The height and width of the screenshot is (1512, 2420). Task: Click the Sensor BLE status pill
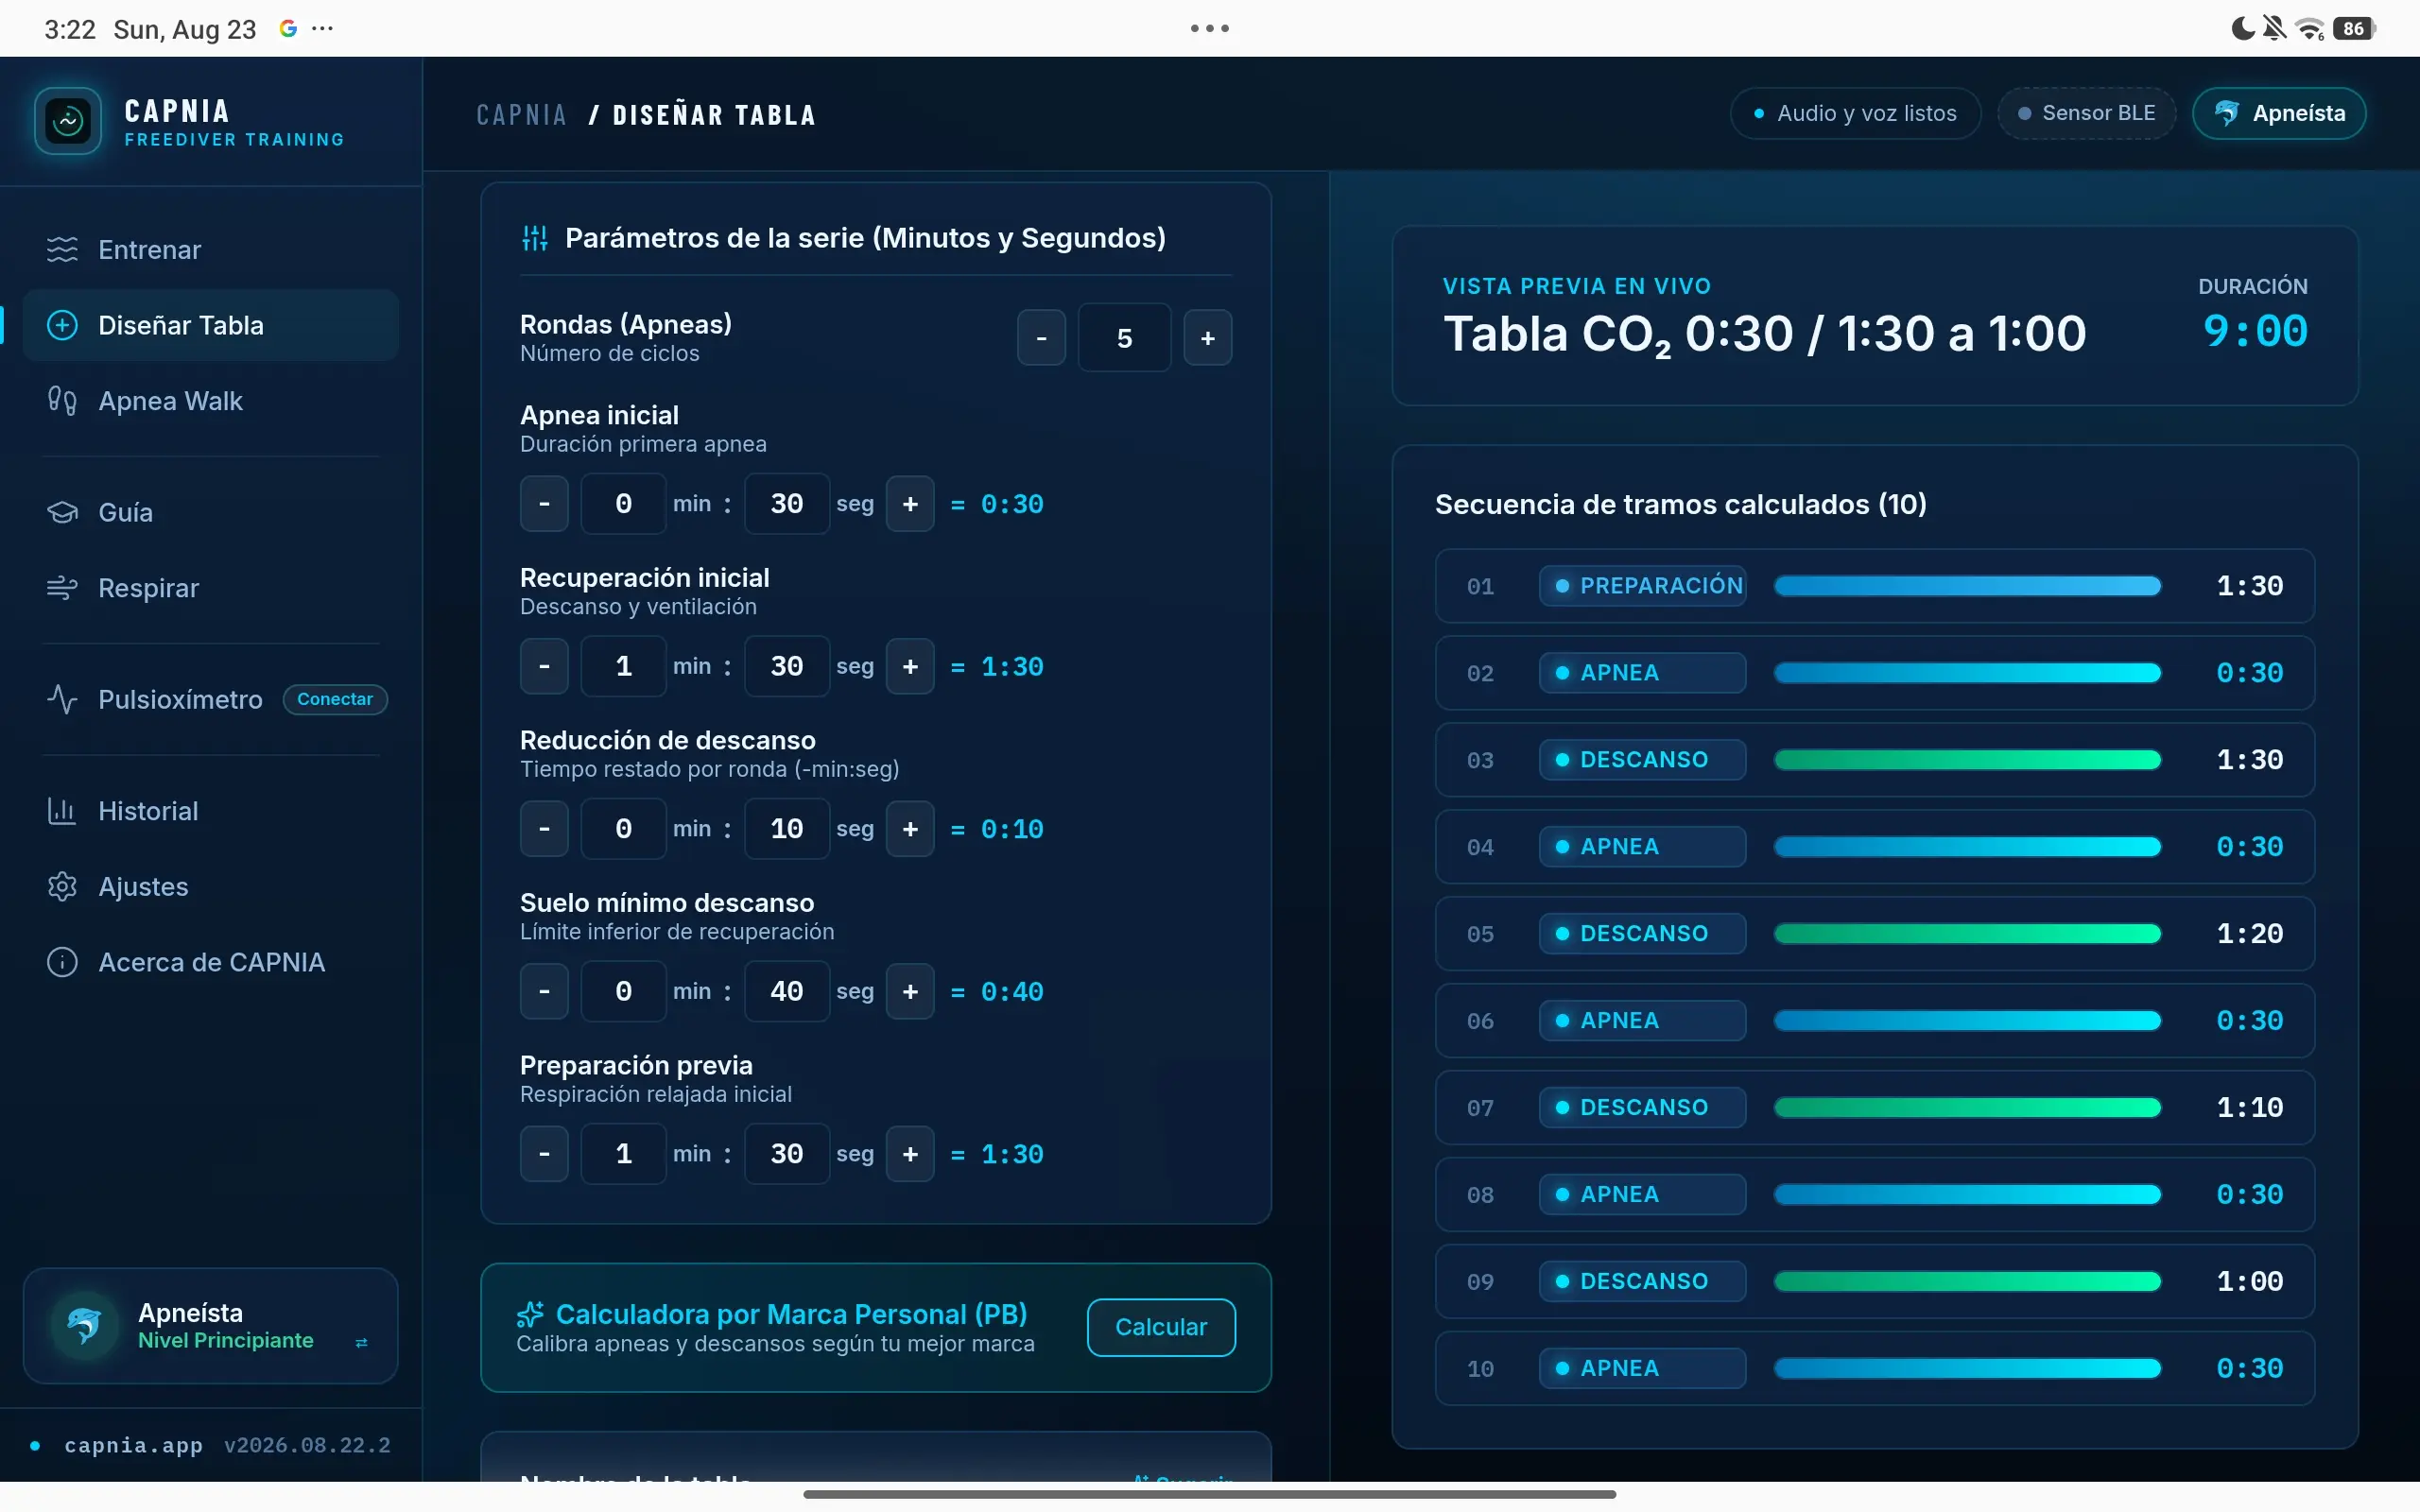(x=2086, y=113)
